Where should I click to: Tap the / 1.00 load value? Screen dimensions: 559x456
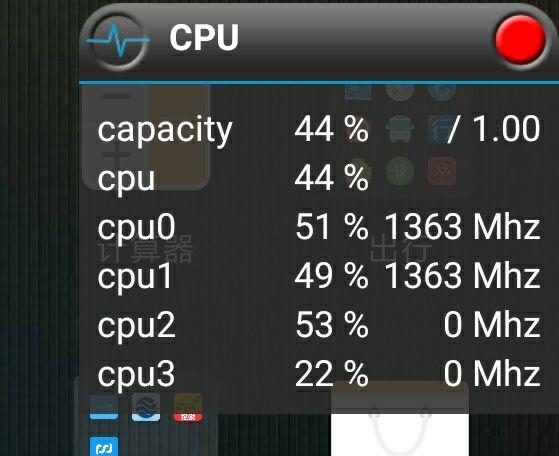[494, 129]
